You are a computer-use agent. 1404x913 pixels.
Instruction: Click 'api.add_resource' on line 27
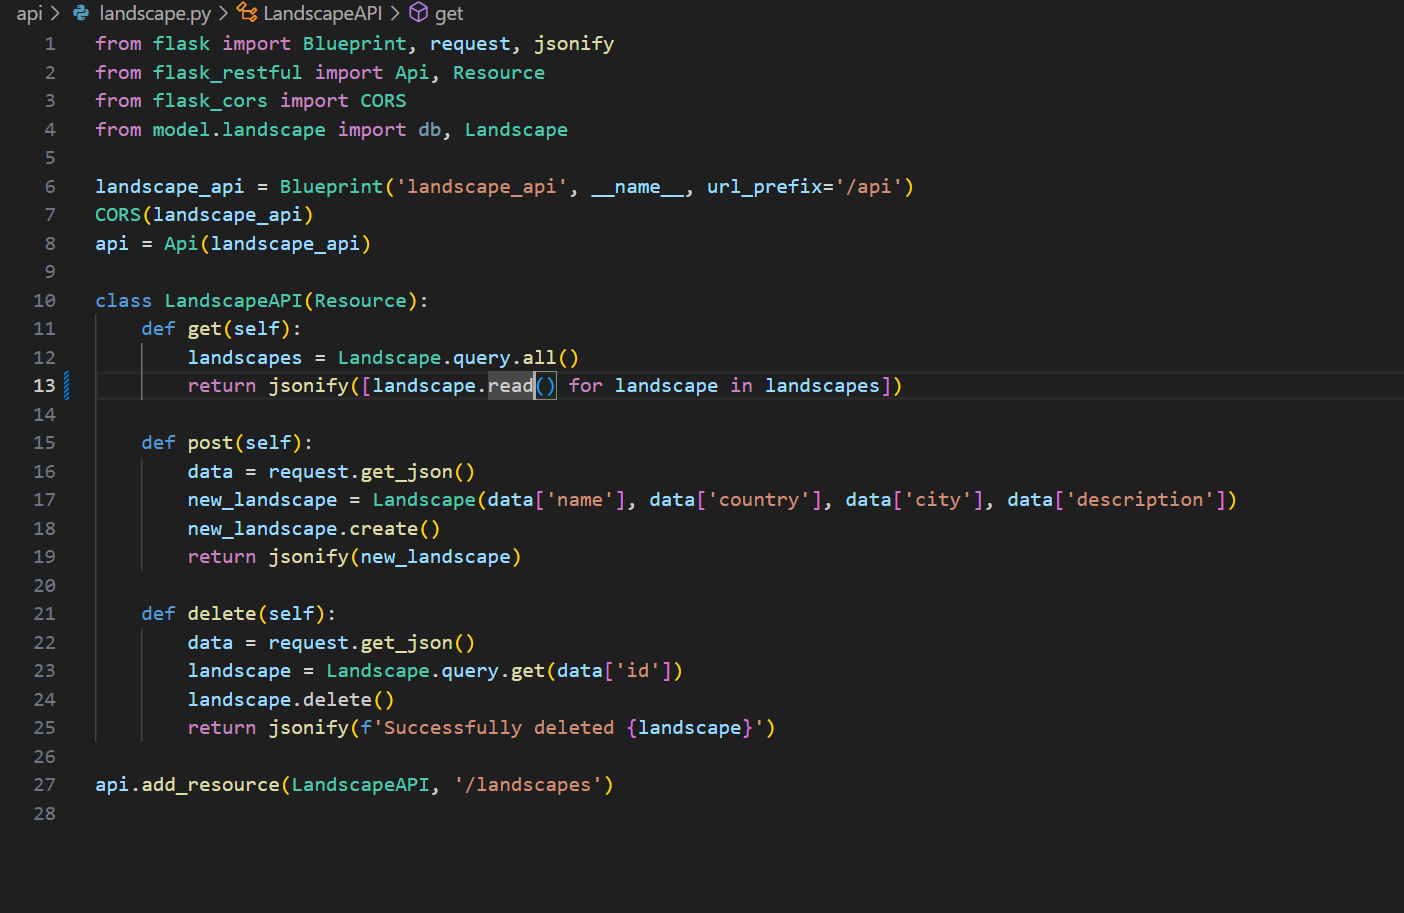click(x=187, y=785)
